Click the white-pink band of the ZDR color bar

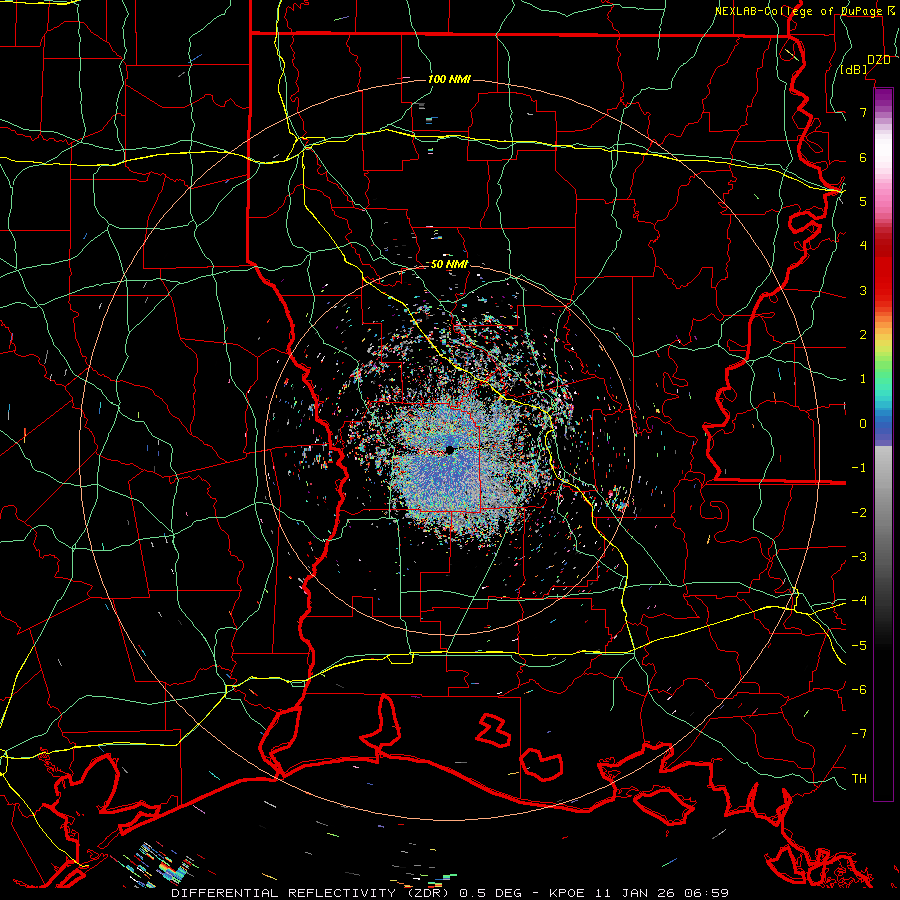point(883,158)
